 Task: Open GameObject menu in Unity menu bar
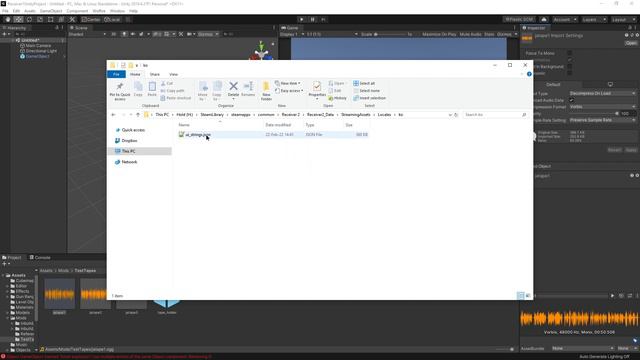(51, 11)
